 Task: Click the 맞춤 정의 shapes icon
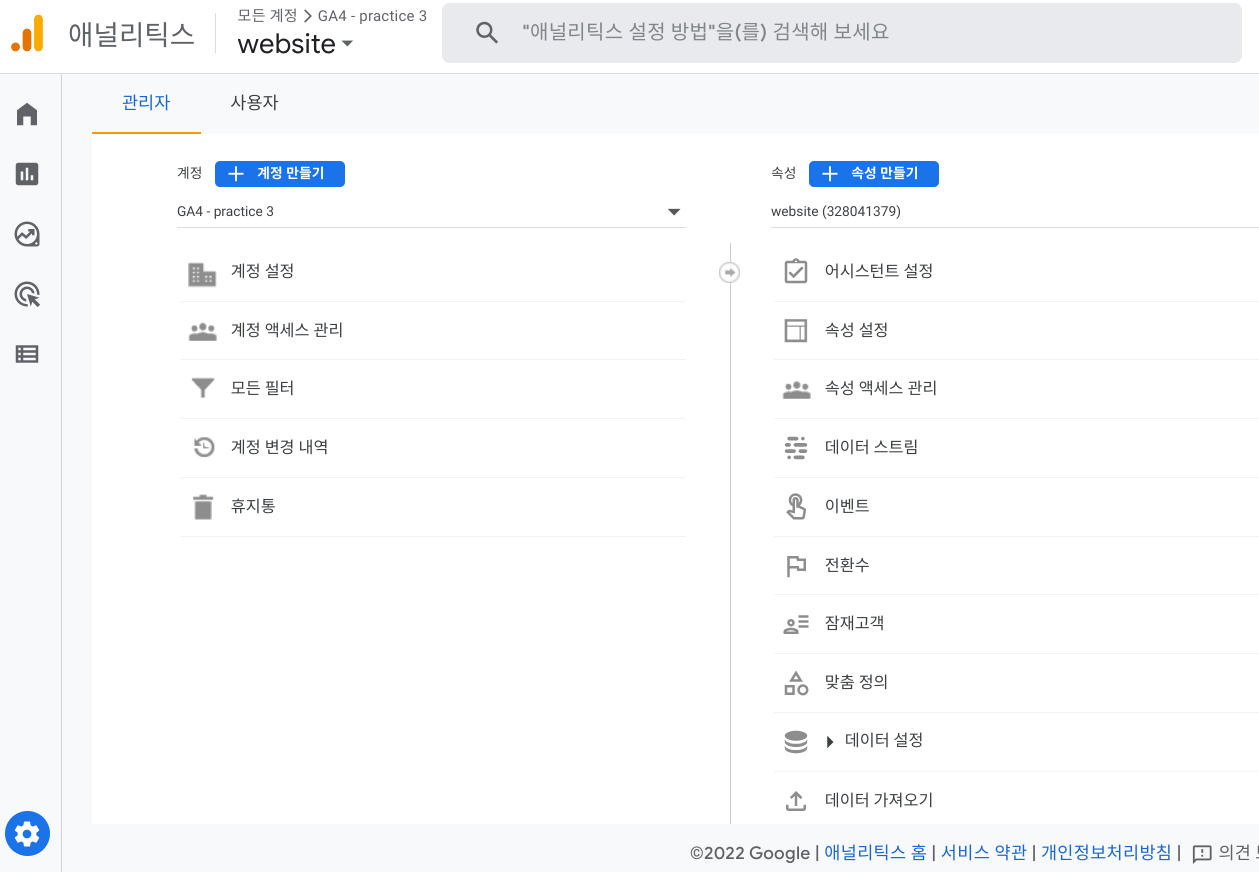coord(796,683)
